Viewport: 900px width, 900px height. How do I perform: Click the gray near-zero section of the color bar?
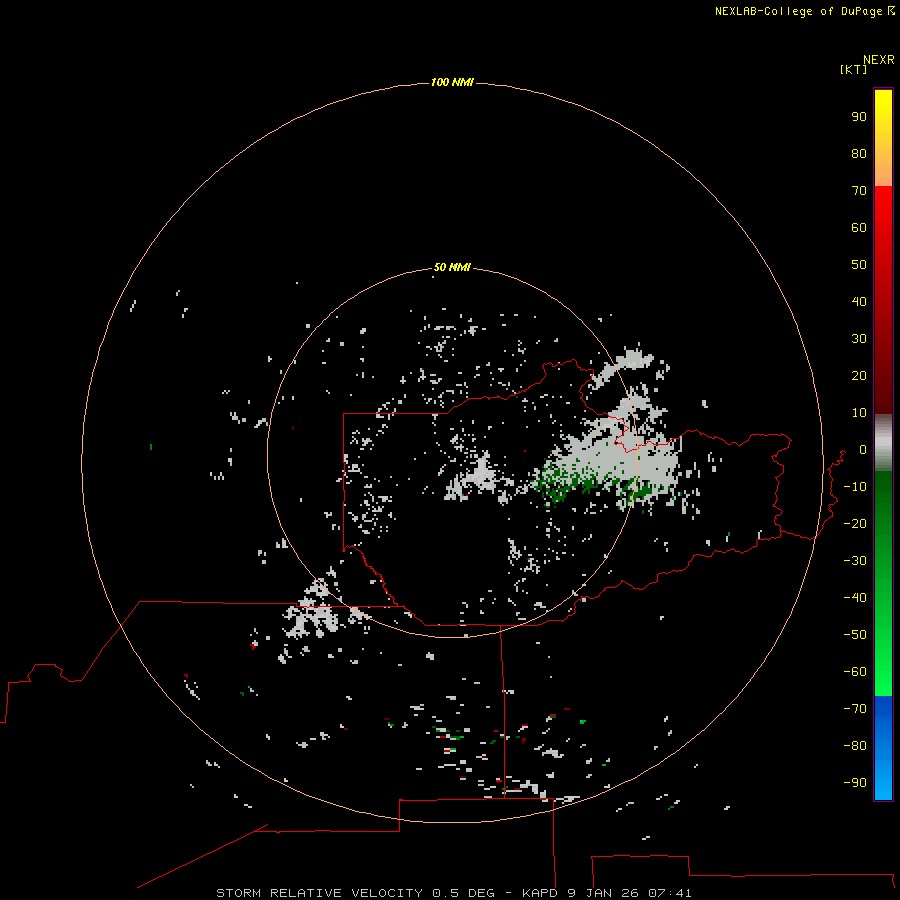[x=883, y=443]
